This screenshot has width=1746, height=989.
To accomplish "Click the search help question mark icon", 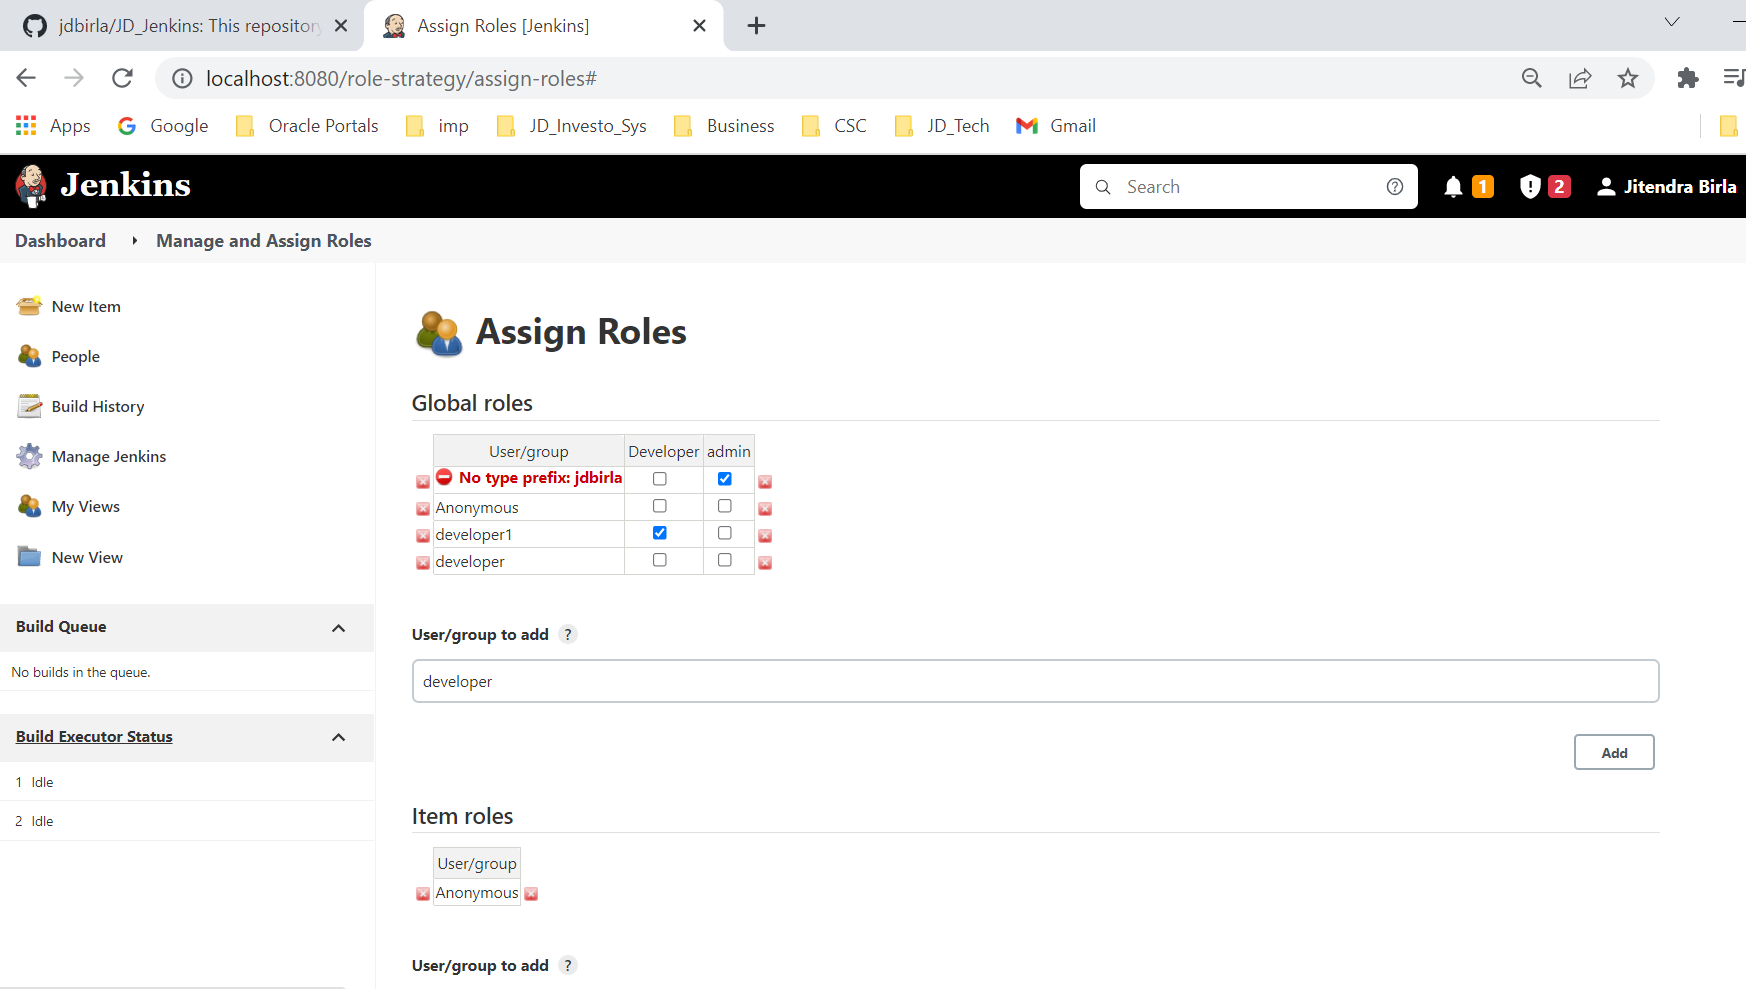I will pos(1395,187).
